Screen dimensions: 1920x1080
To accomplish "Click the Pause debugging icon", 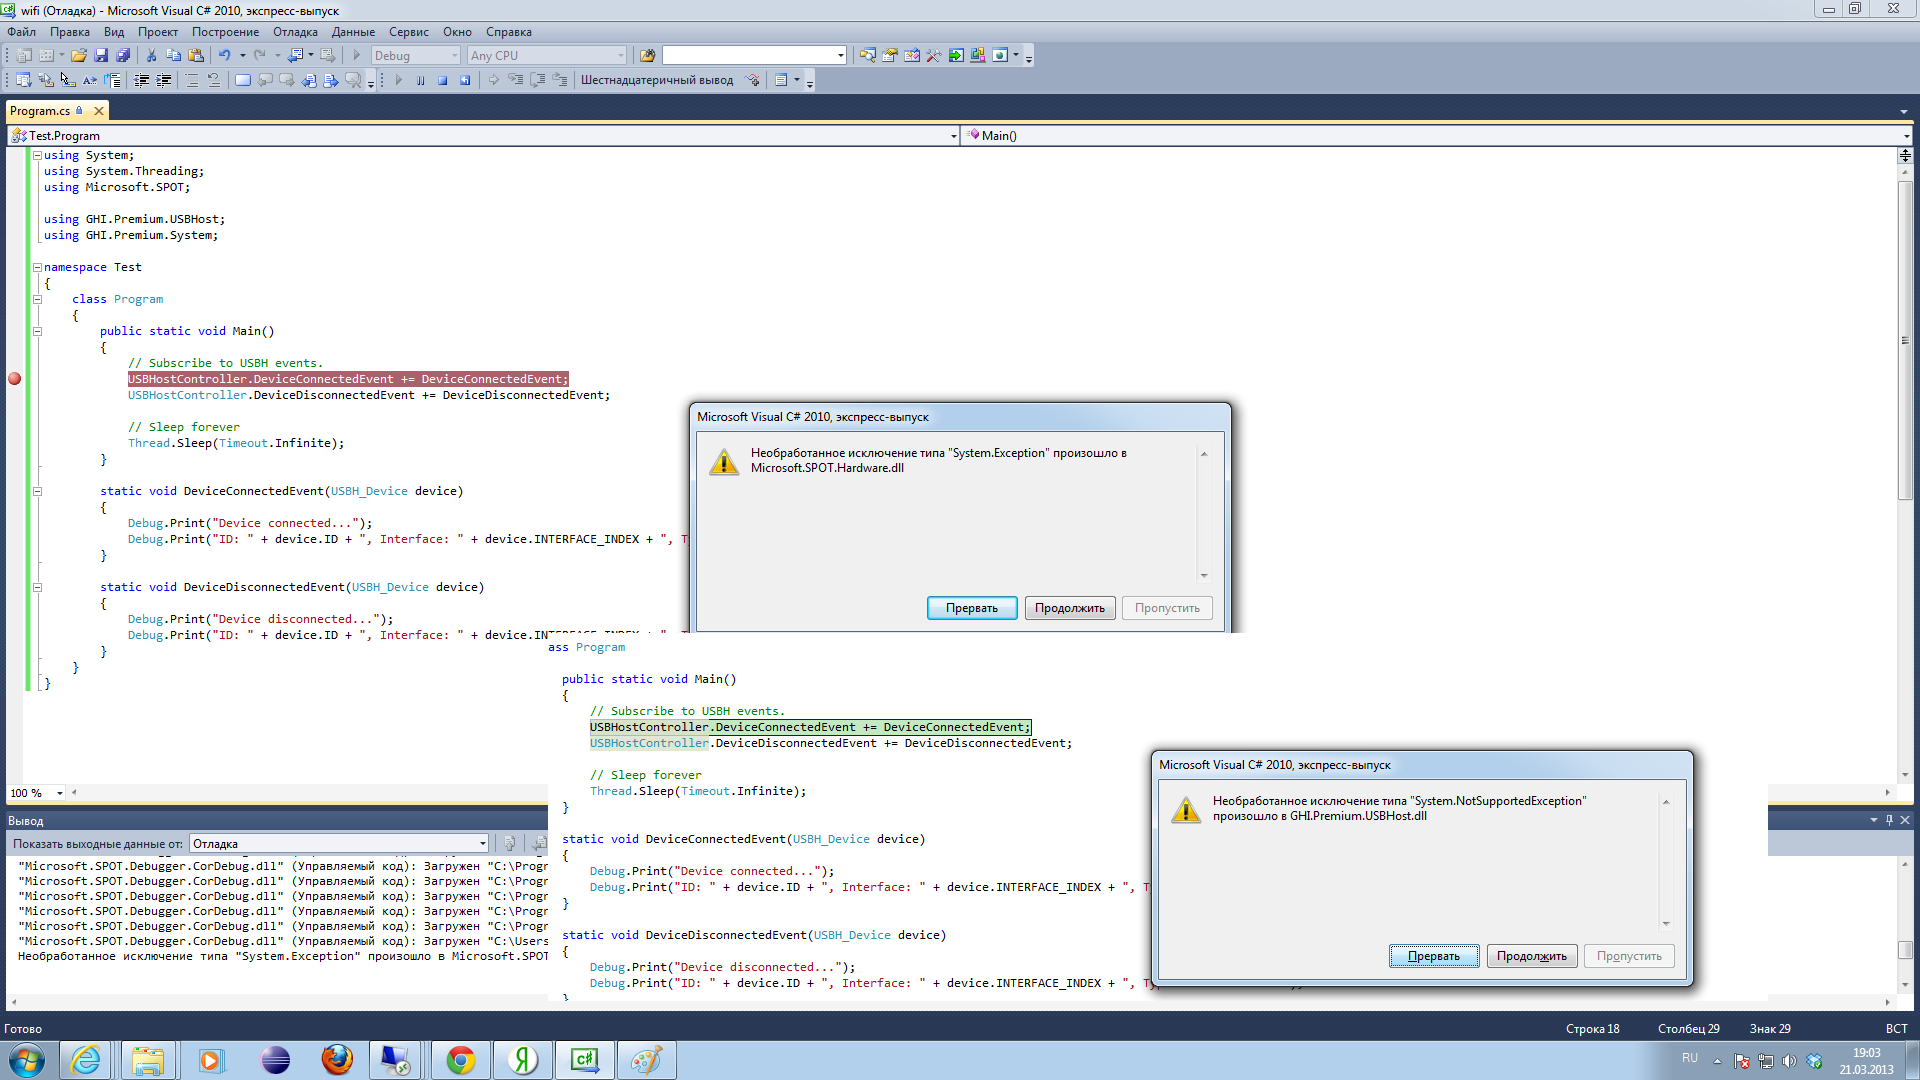I will pos(420,80).
